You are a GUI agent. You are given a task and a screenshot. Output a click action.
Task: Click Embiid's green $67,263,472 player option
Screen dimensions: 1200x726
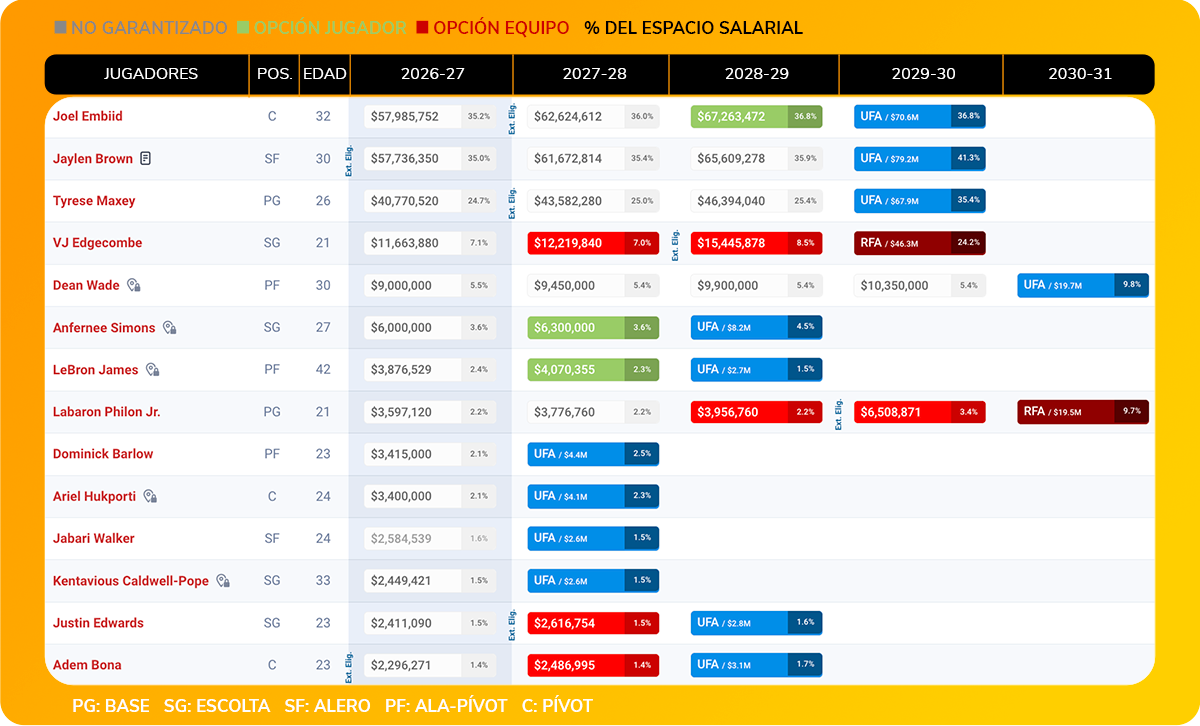pyautogui.click(x=756, y=116)
